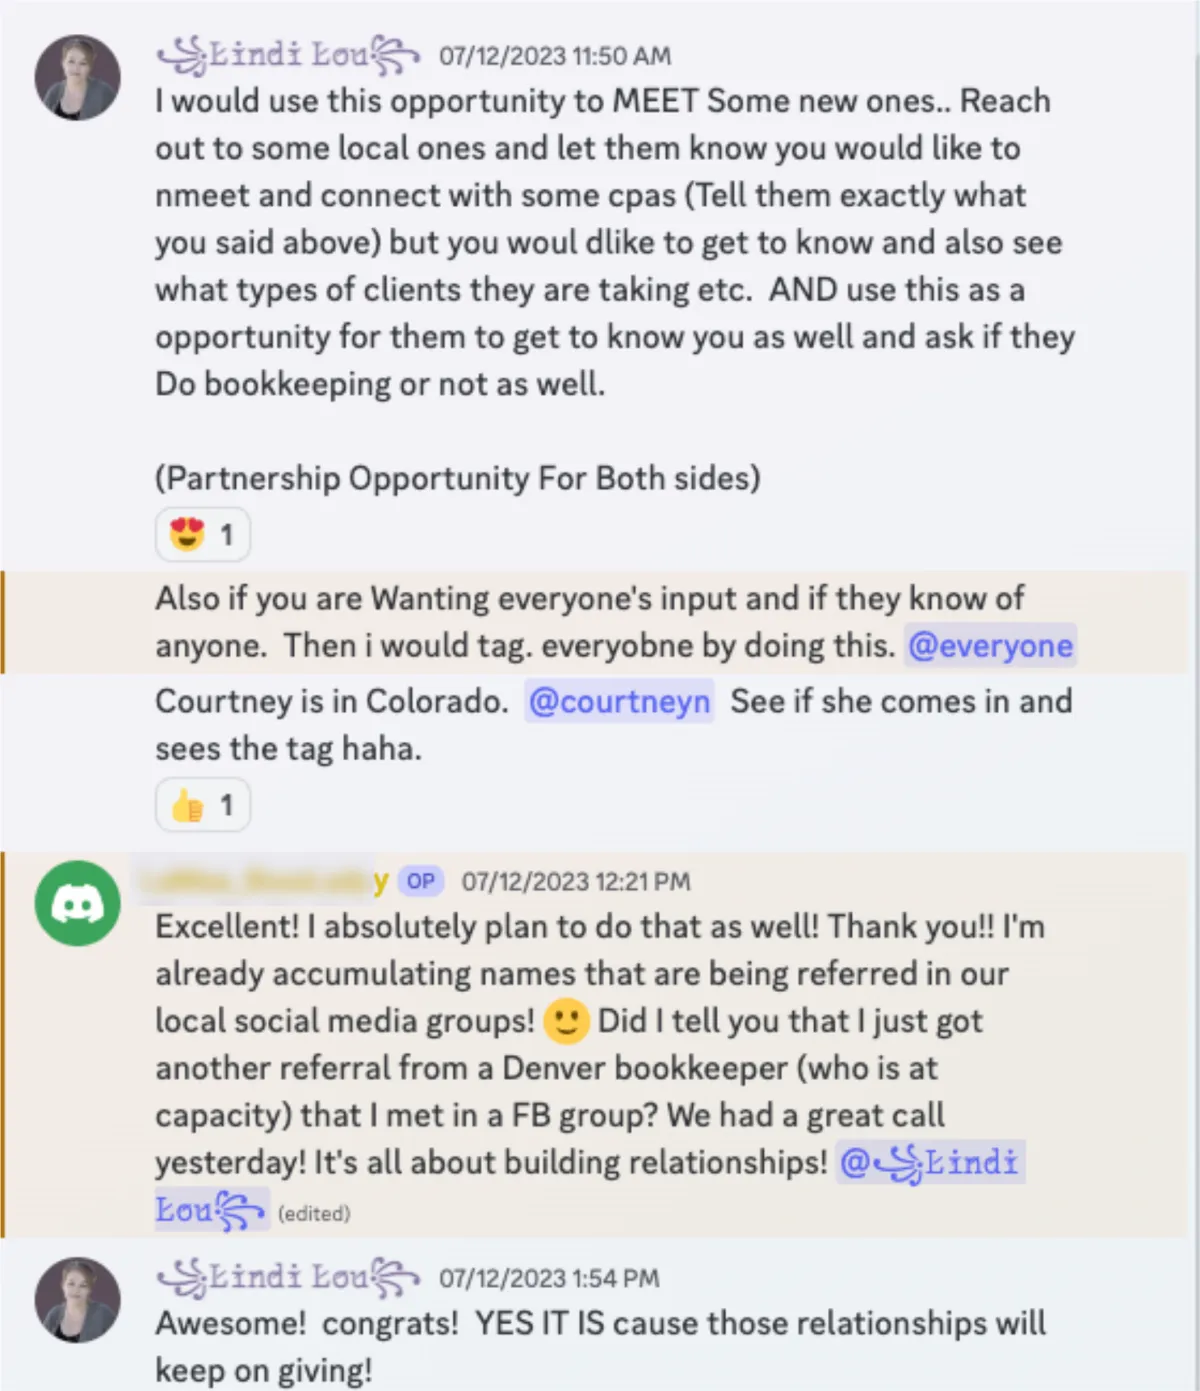Open the @courtneyn mention profile

coord(619,702)
